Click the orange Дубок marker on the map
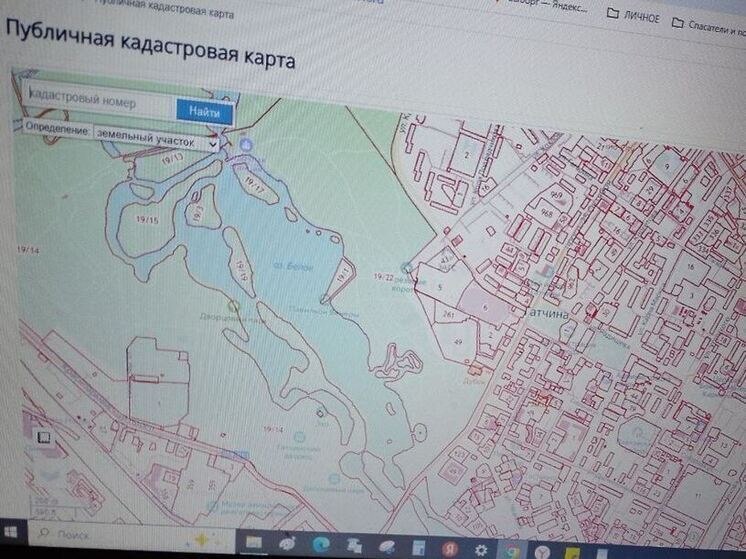Image resolution: width=746 pixels, height=559 pixels. click(x=475, y=368)
